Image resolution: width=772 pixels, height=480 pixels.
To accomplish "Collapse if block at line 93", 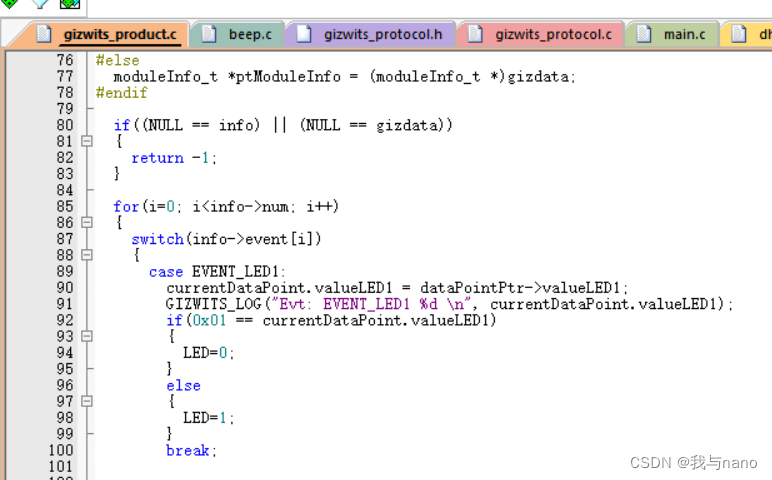I will pos(87,336).
